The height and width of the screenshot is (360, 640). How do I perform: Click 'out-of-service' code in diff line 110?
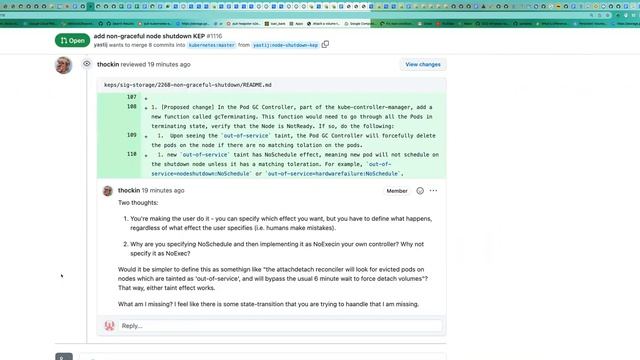[x=205, y=155]
